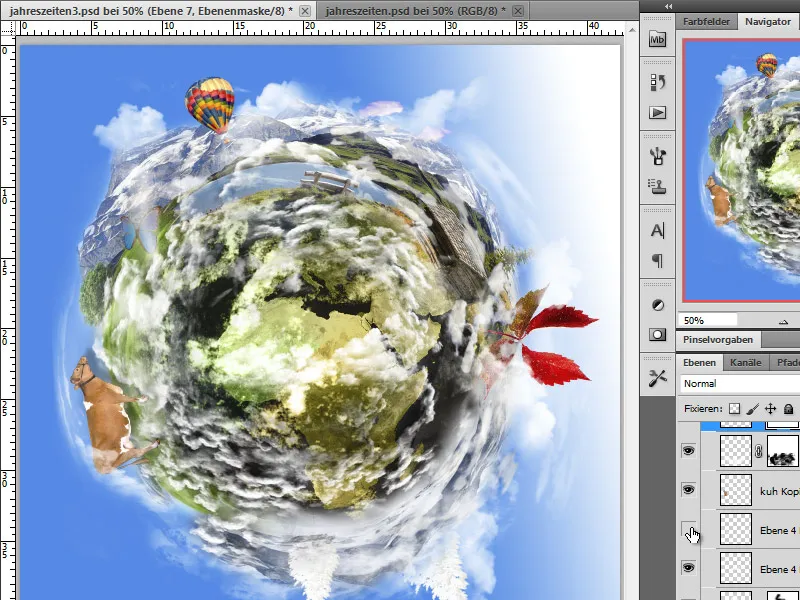Lock layer position with move icon

[770, 409]
